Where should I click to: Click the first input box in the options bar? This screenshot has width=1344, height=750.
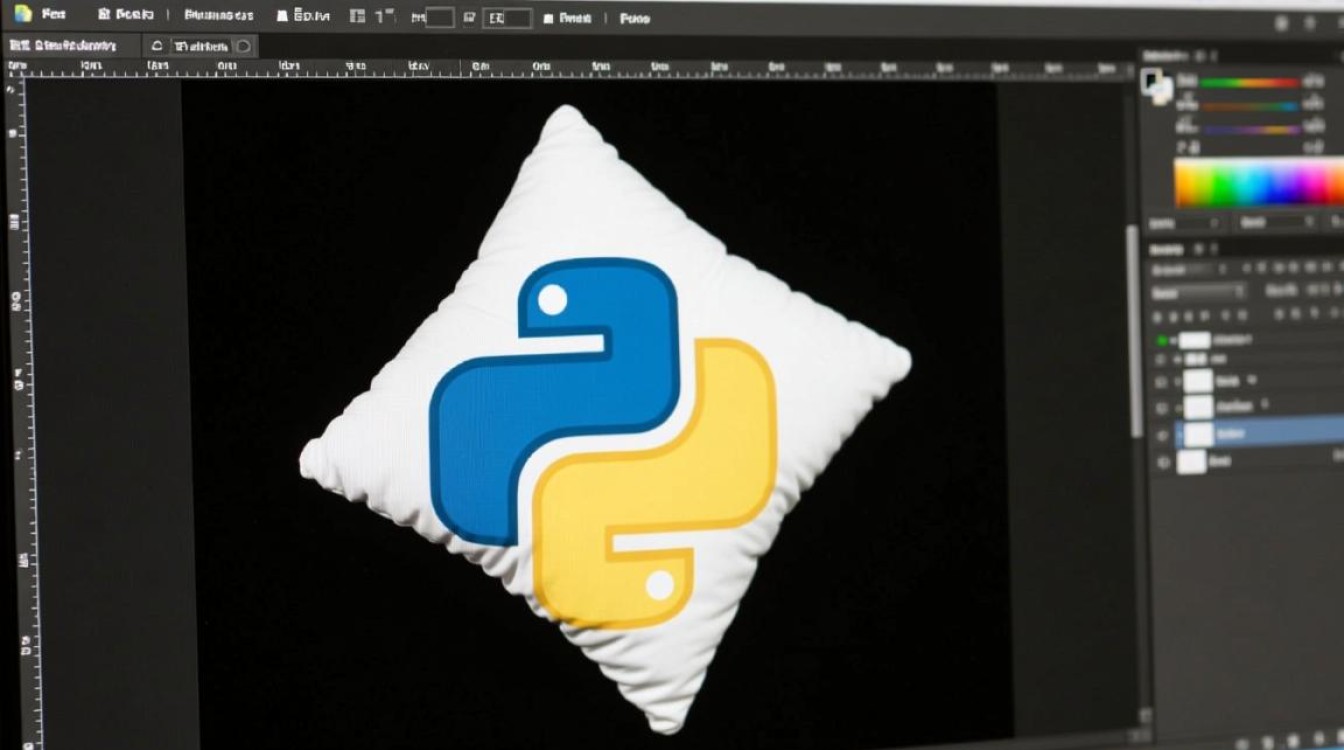click(x=439, y=18)
